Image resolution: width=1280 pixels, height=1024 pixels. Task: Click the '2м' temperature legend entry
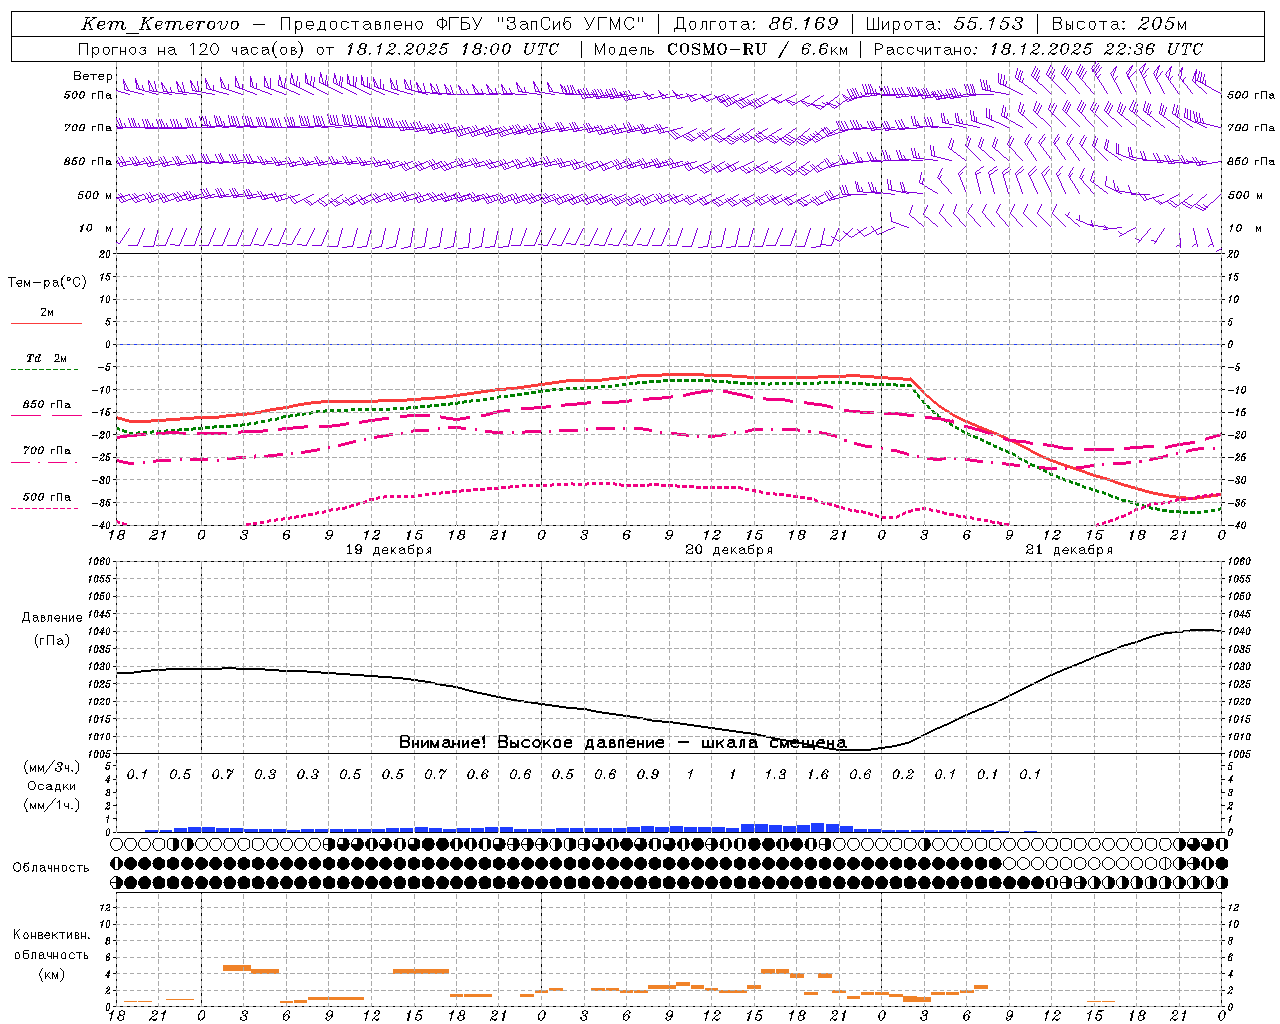47,313
